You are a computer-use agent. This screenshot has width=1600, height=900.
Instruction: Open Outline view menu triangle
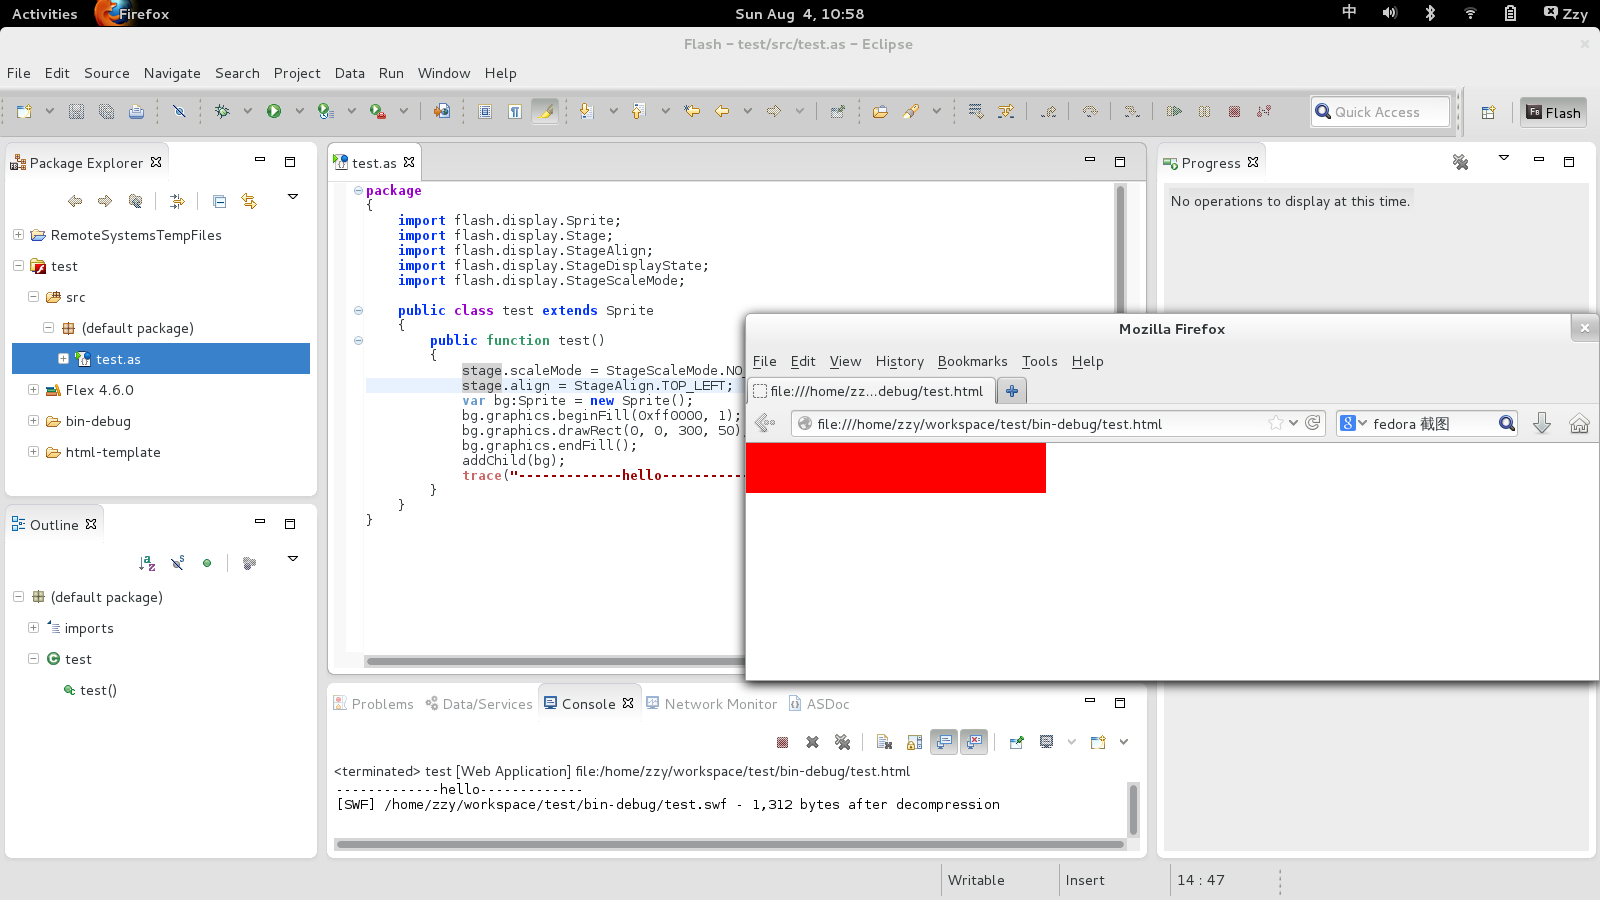pos(293,559)
